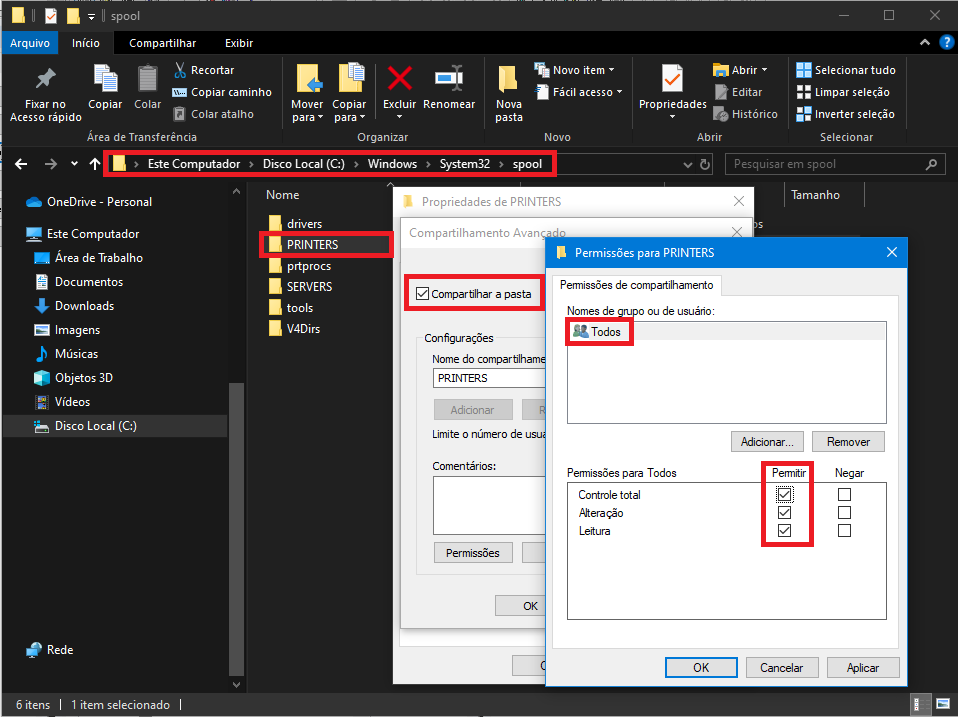Click the Aplicar button

863,668
